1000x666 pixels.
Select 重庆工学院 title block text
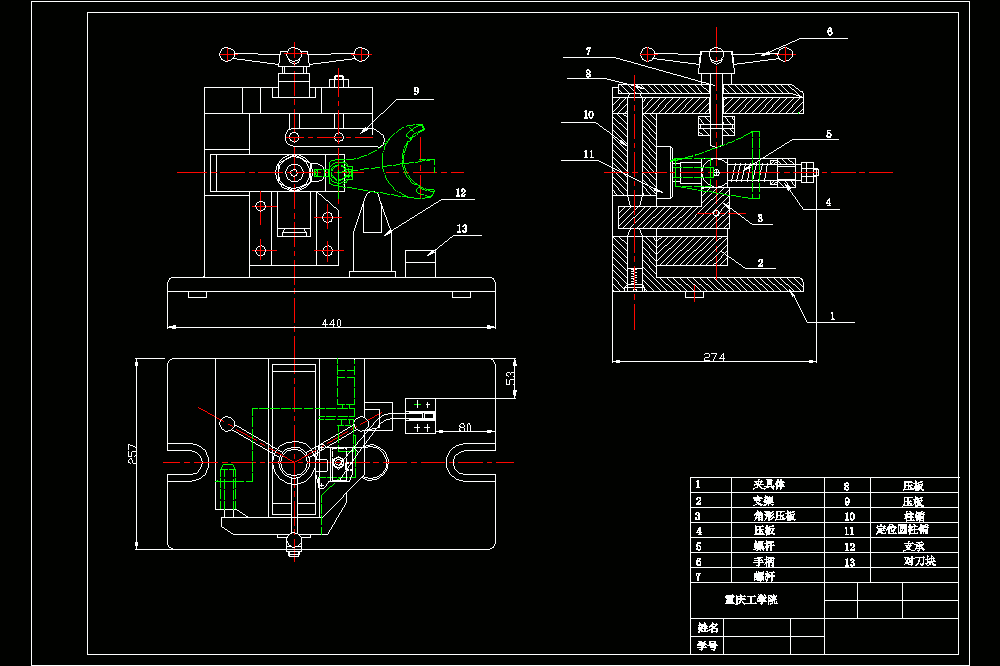point(751,600)
